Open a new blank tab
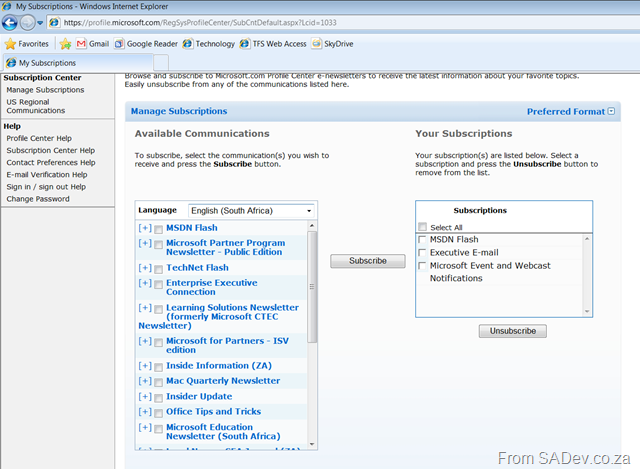Image resolution: width=640 pixels, height=469 pixels. click(161, 63)
